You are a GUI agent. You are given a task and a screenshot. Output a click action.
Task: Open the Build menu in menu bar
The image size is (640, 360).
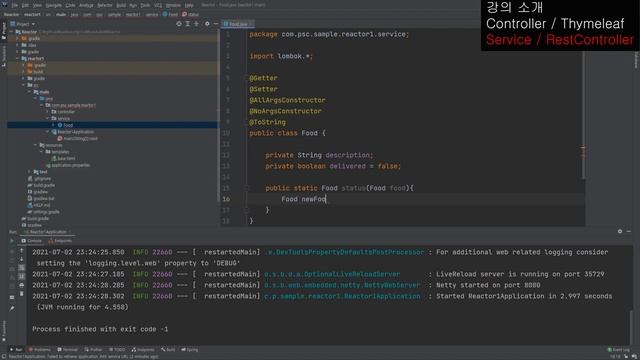tap(121, 5)
